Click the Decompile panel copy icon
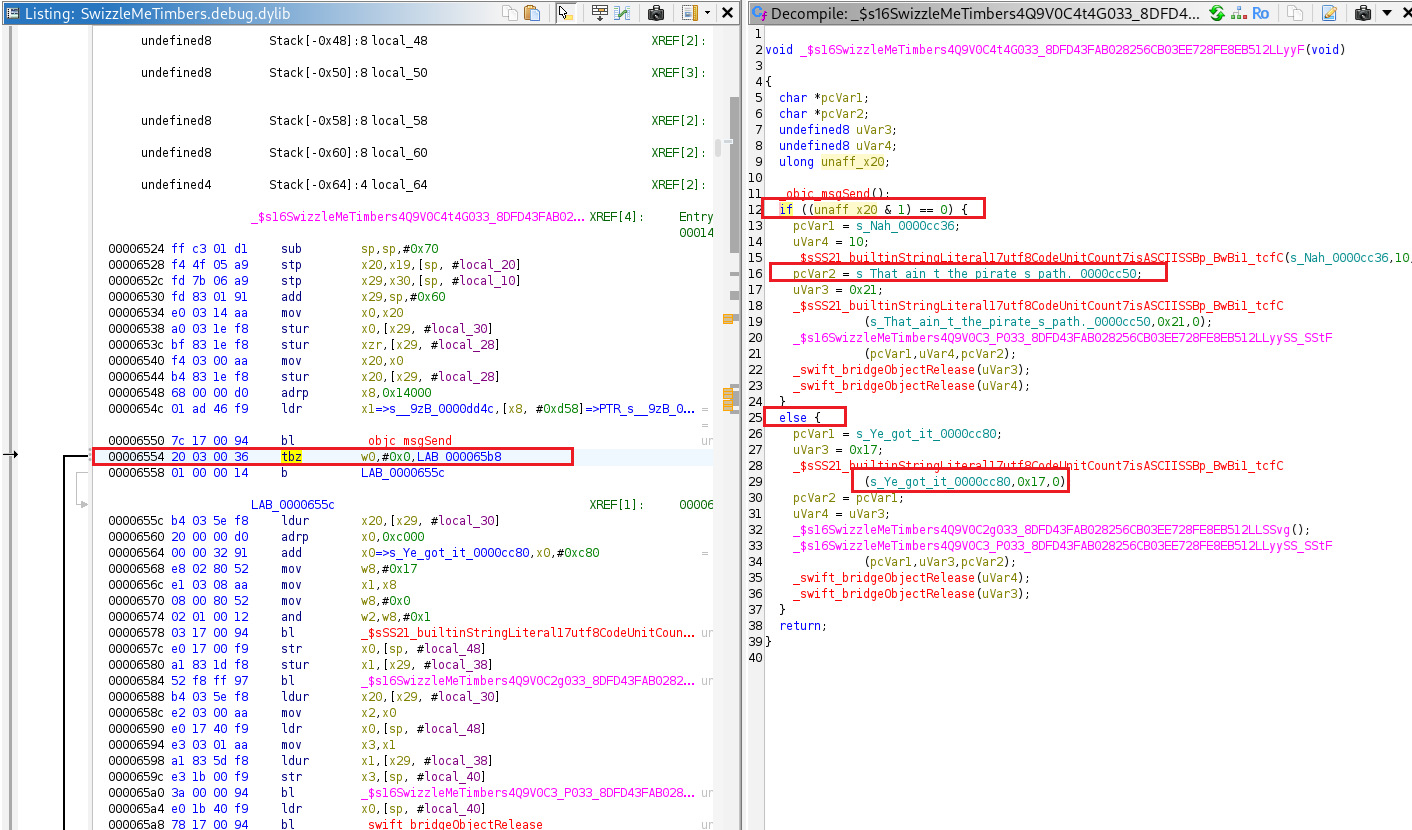Screen dimensions: 1412x830 pyautogui.click(x=1295, y=13)
